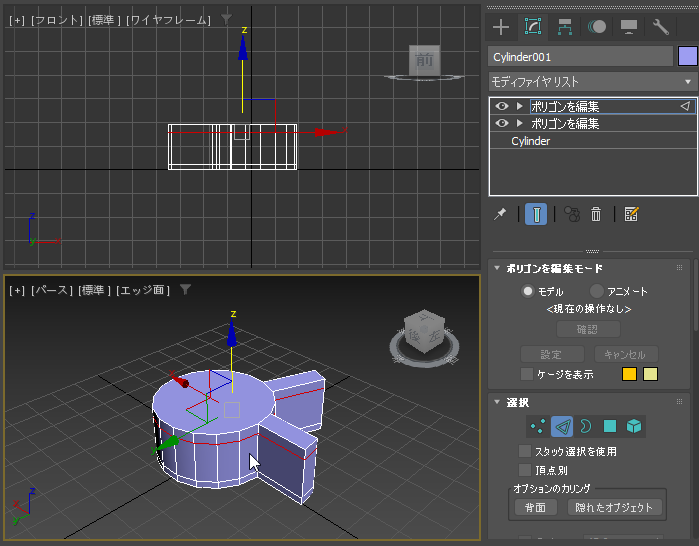Screen dimensions: 699x546
Task: Expand the second ポリゴンを編集 modifier
Action: click(519, 123)
